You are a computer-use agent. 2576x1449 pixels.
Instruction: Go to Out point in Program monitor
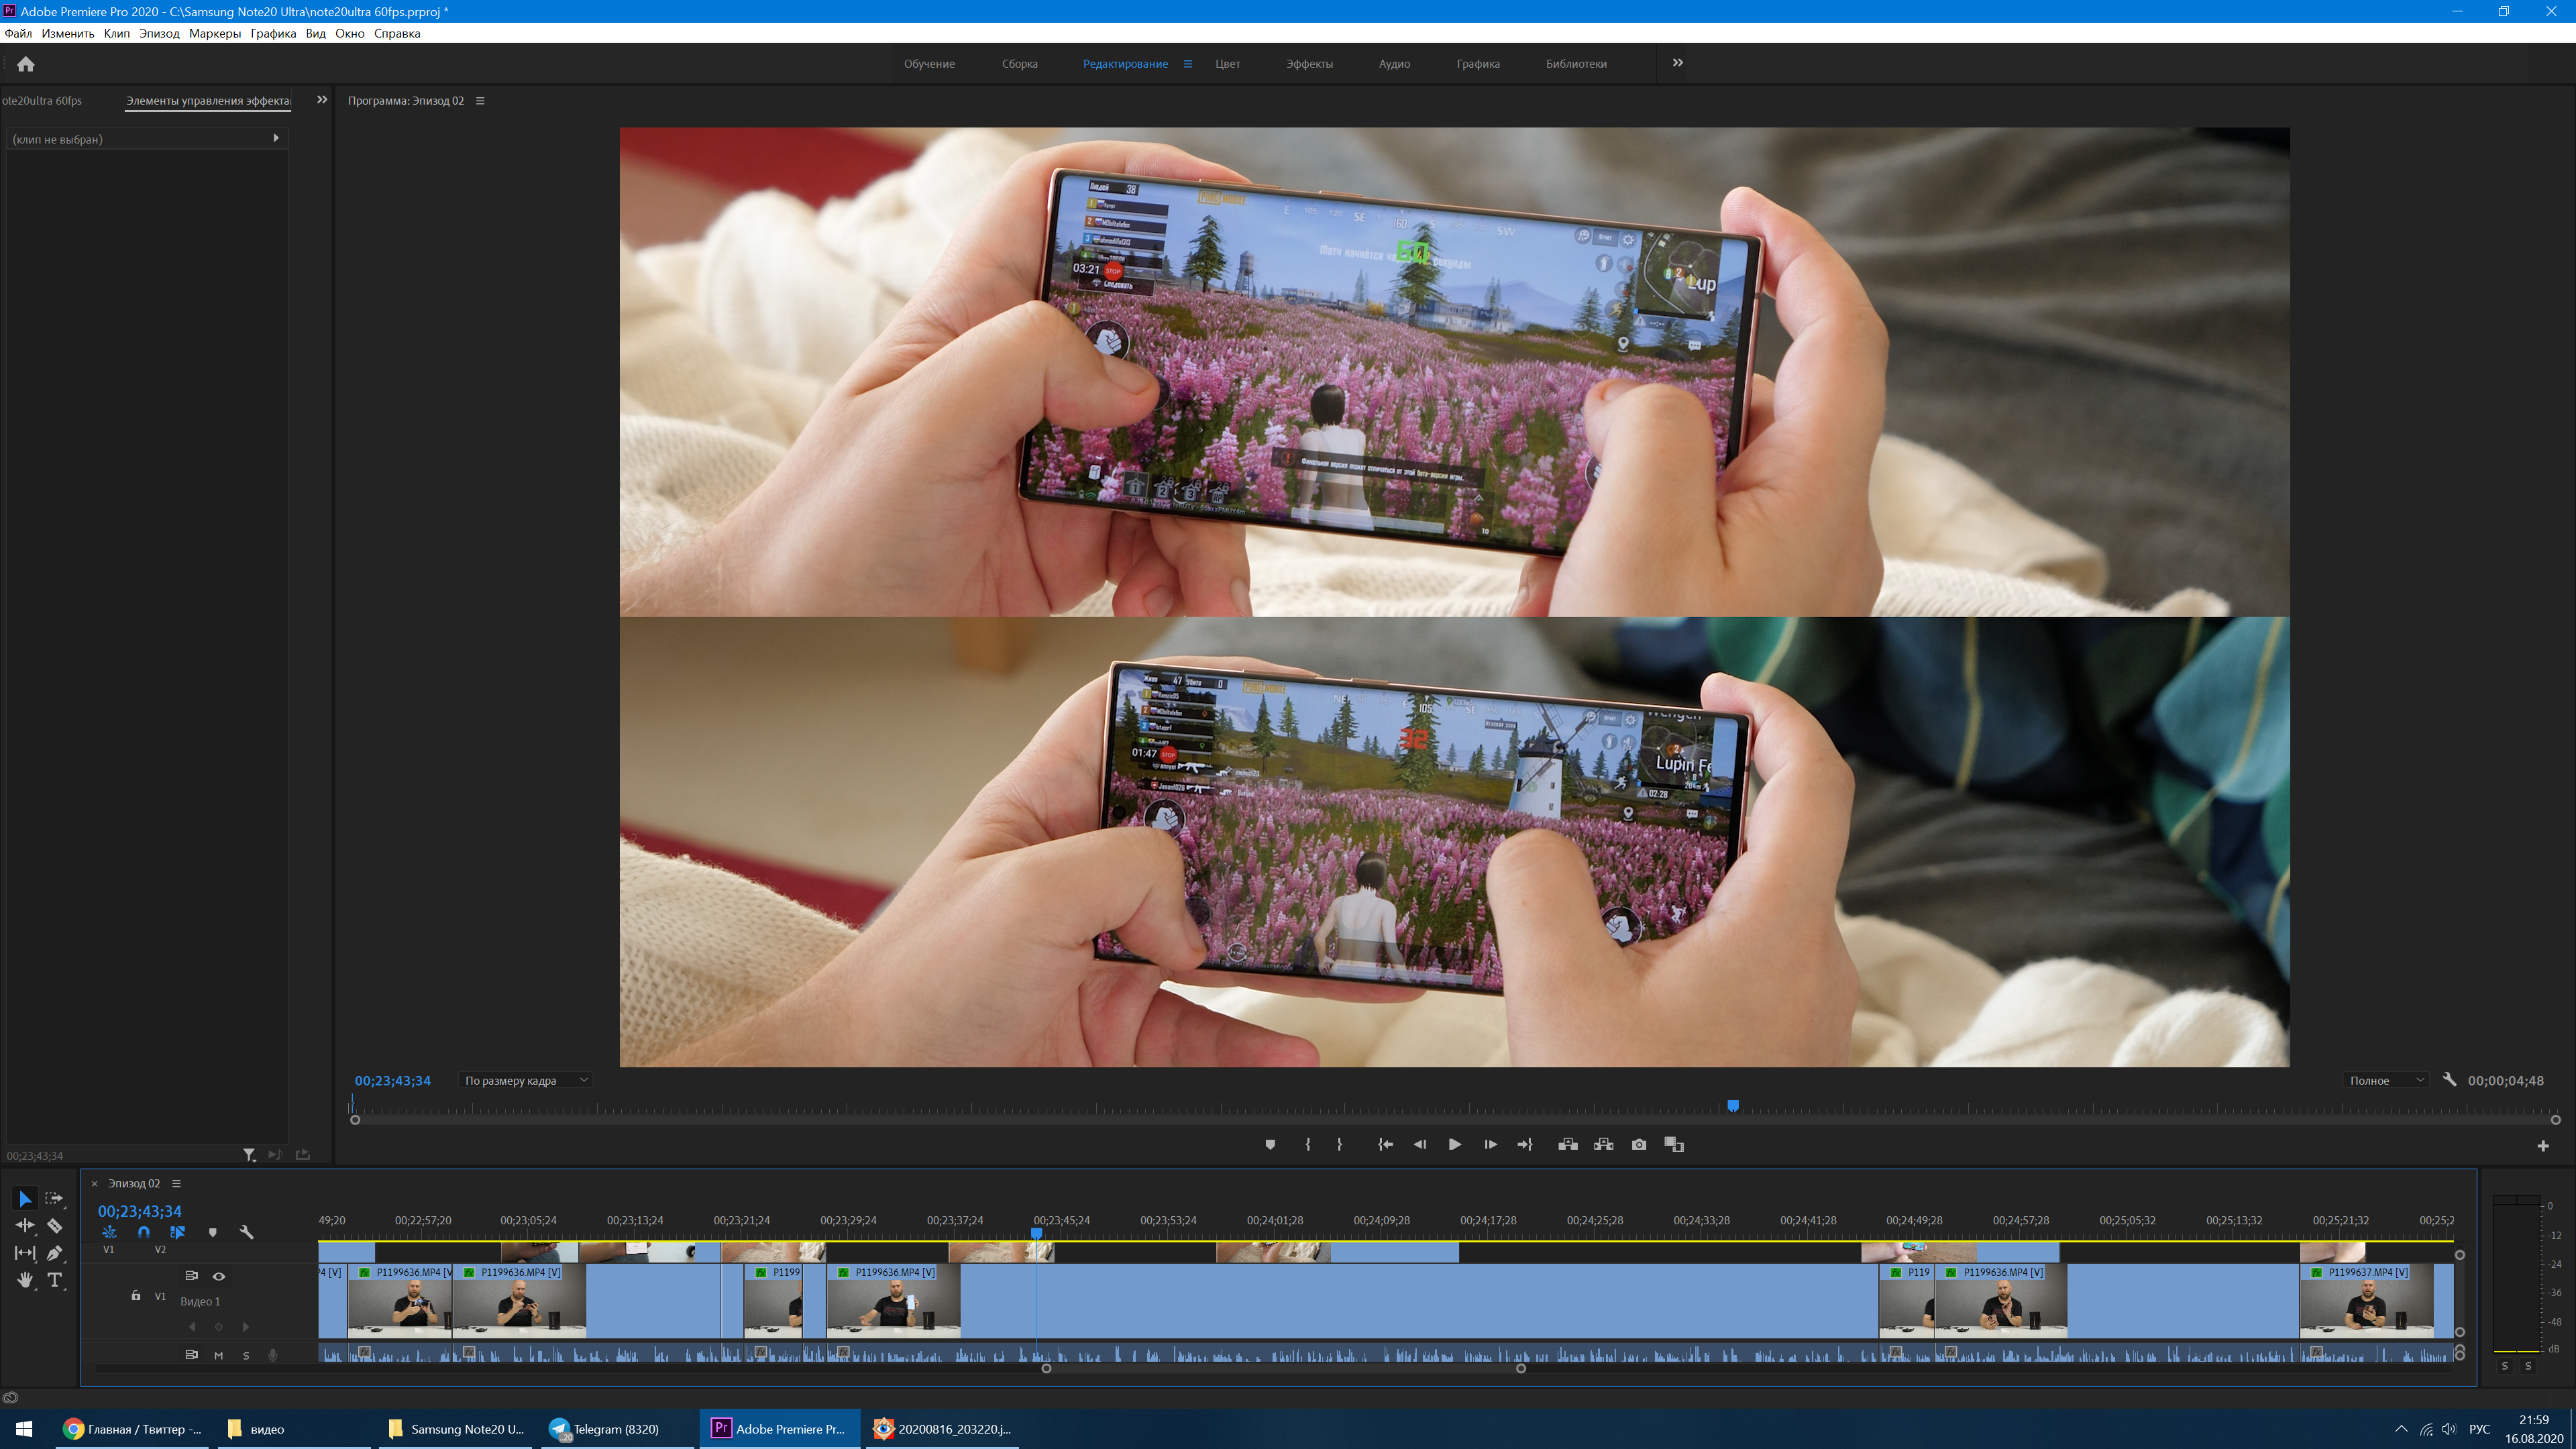[1525, 1144]
